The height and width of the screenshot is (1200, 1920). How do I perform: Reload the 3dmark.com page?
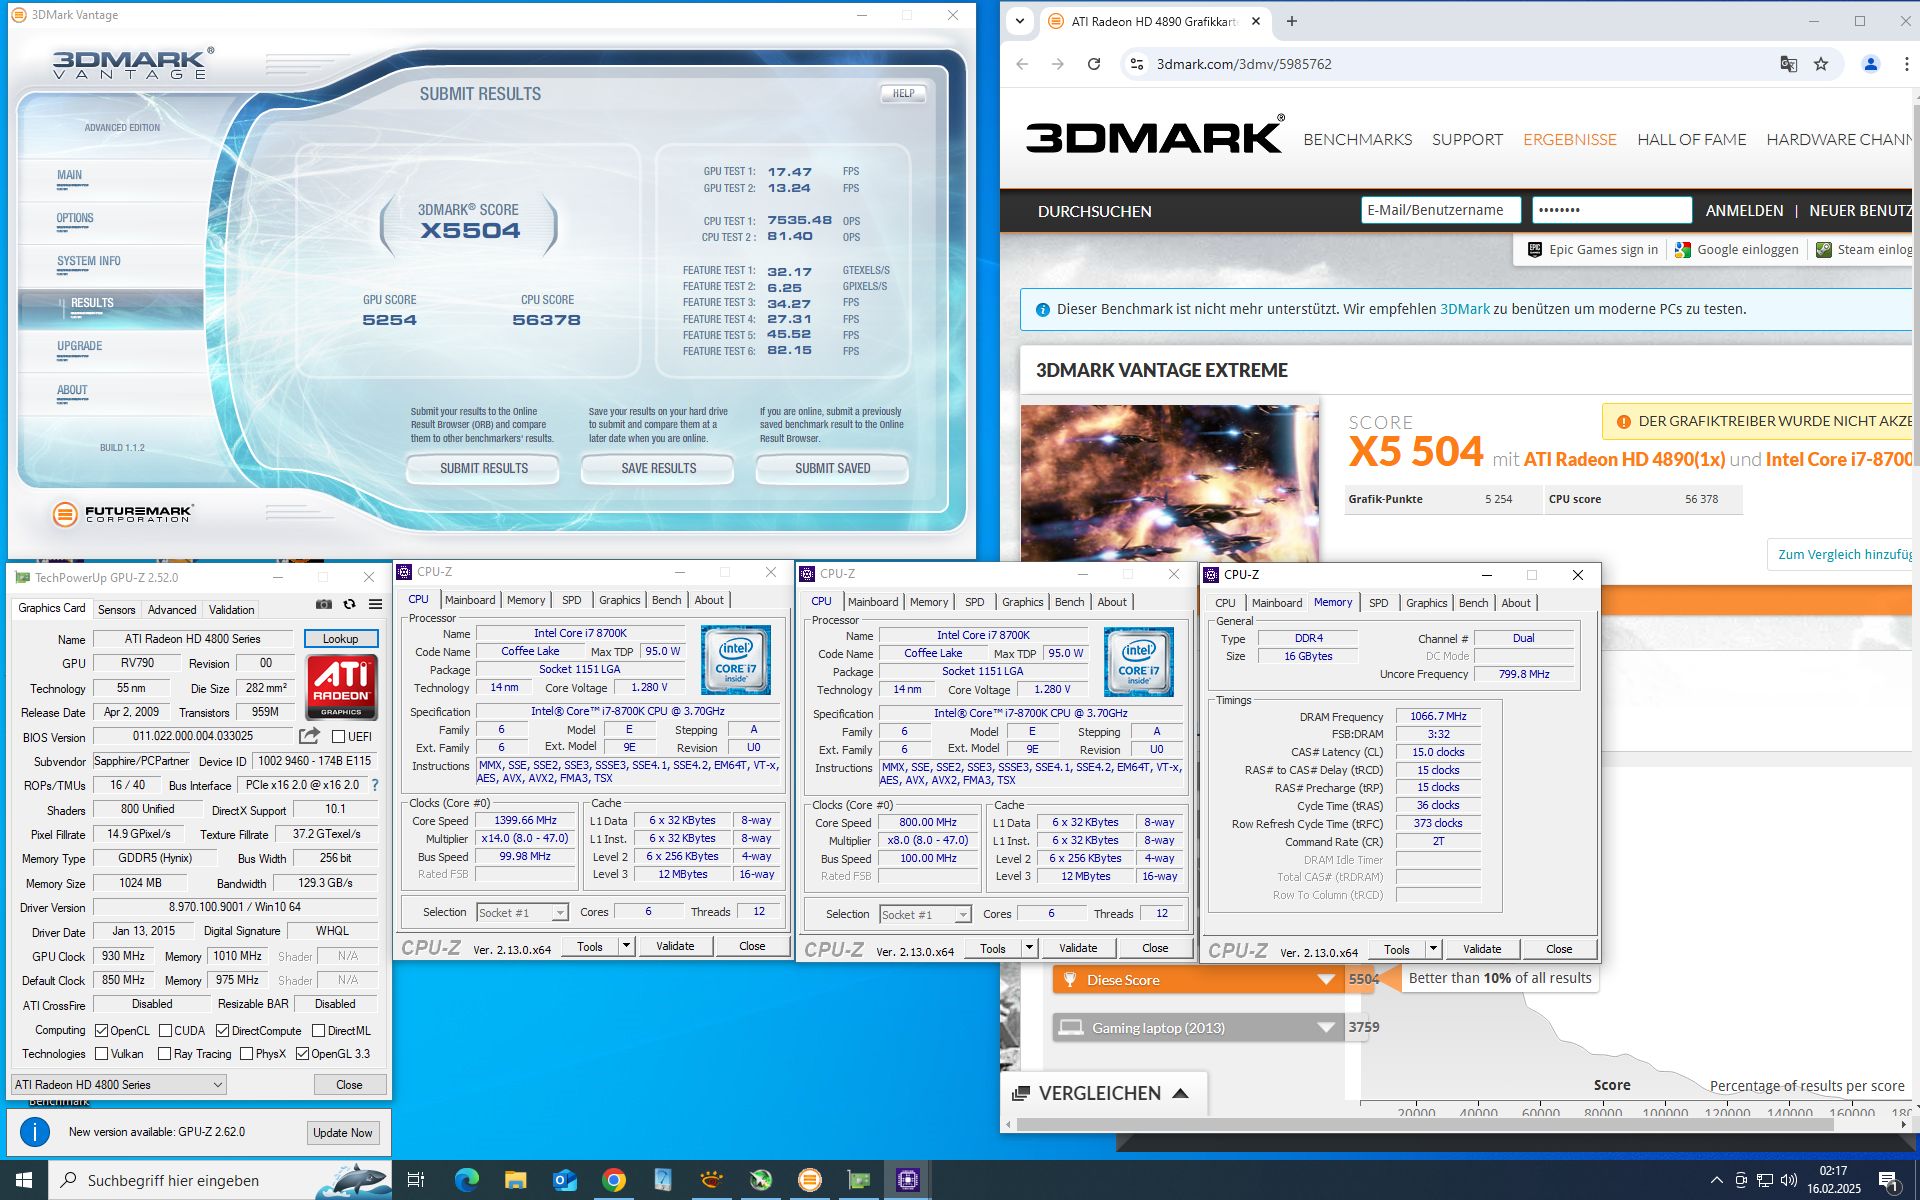(x=1094, y=64)
